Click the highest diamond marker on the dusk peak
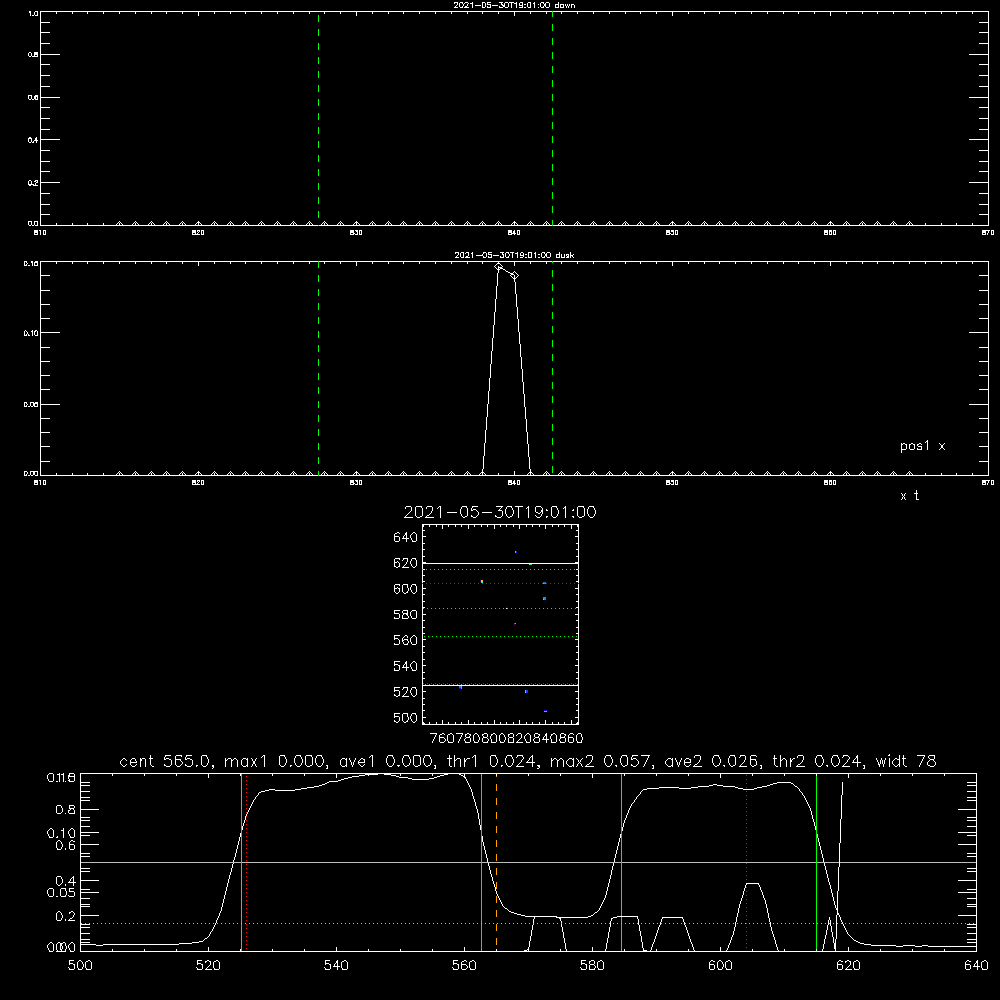 (499, 267)
